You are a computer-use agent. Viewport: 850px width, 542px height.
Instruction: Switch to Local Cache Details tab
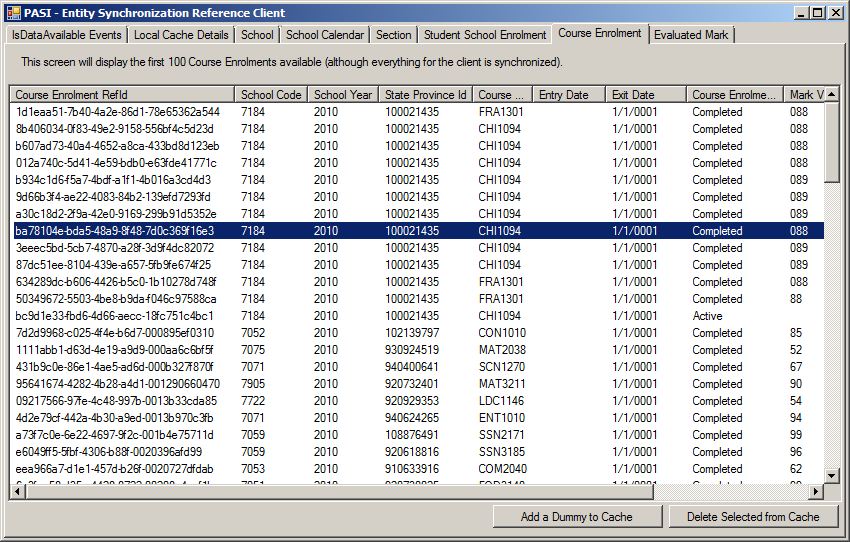click(181, 34)
